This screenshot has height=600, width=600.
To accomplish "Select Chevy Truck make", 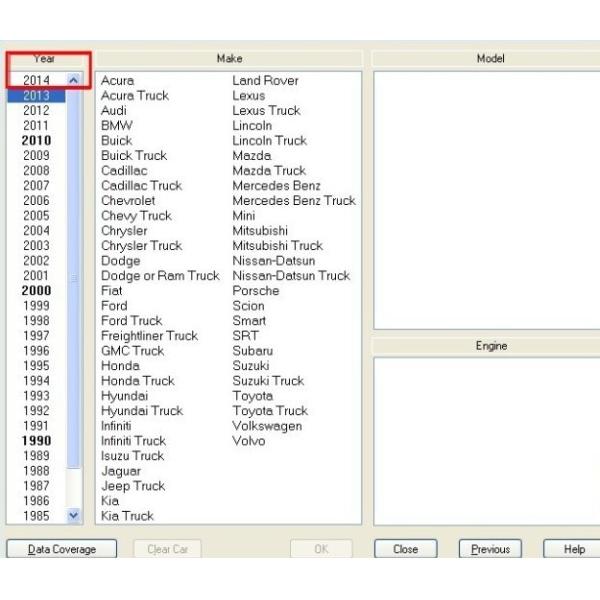I will [136, 216].
